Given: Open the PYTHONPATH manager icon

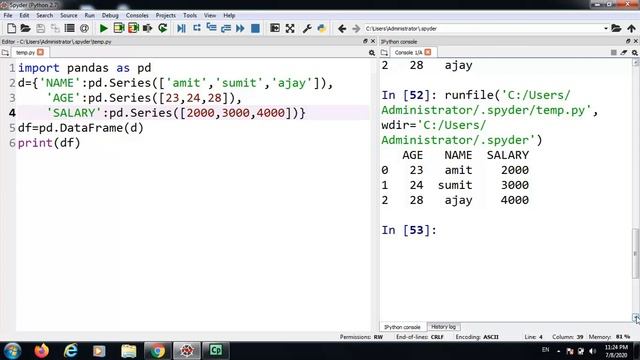Looking at the screenshot, I should (x=322, y=28).
